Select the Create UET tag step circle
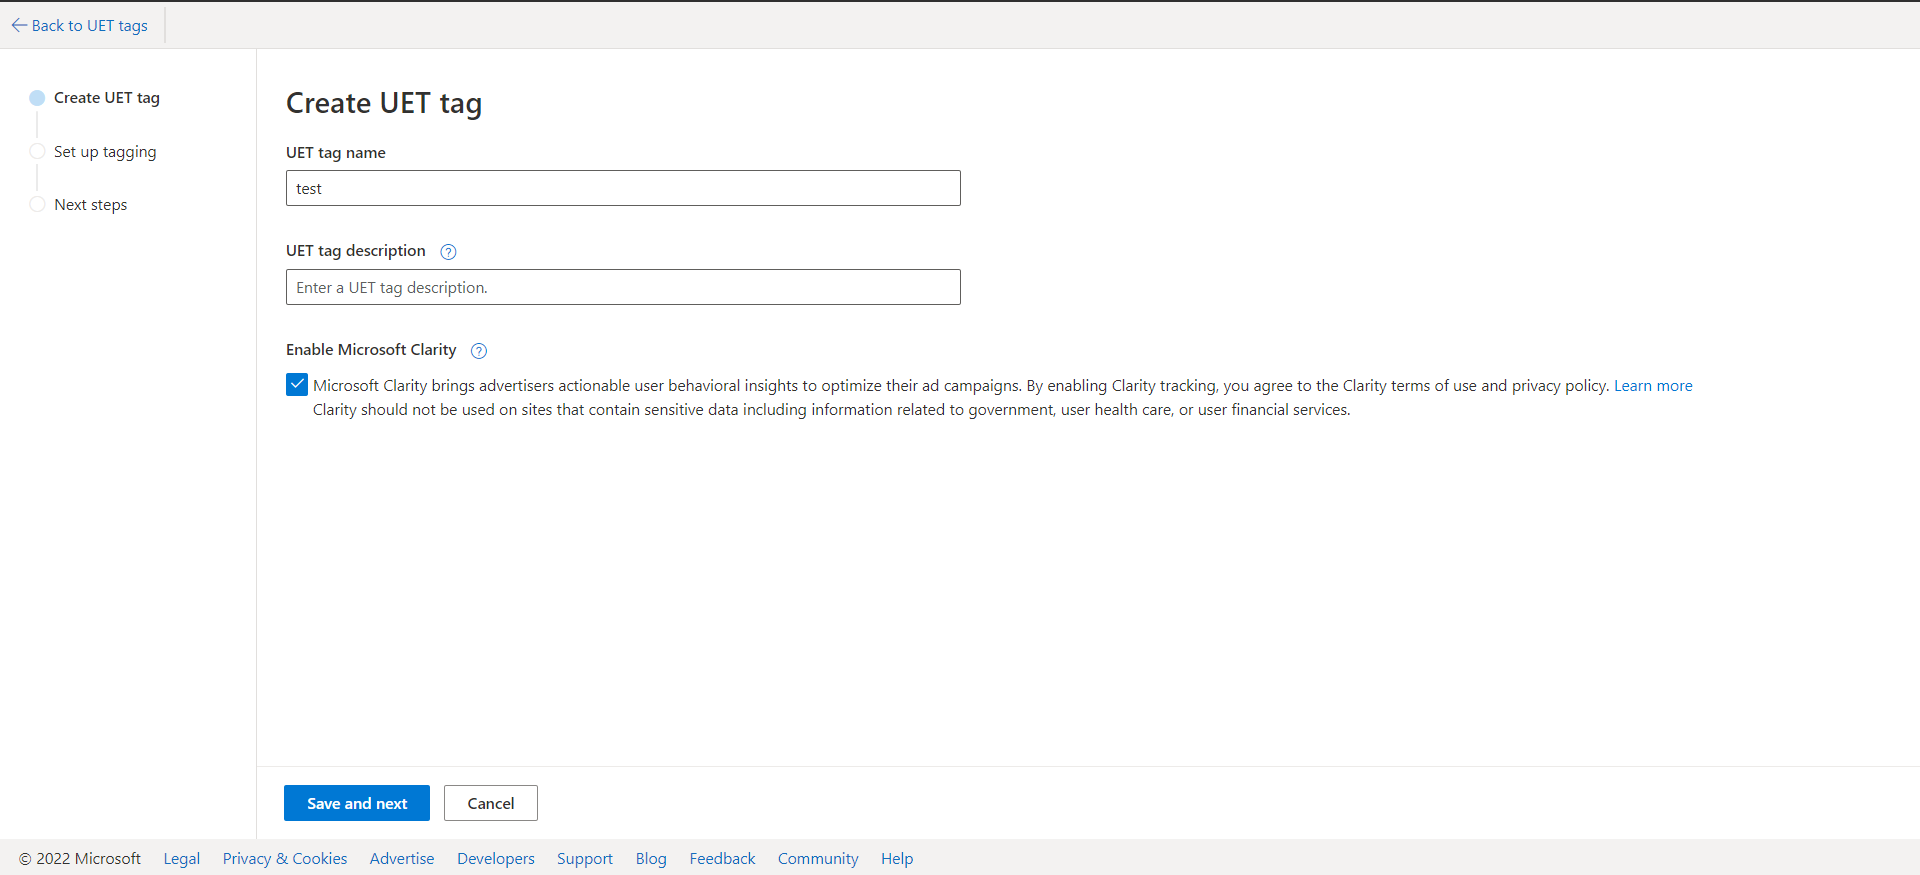Screen dimensions: 1920x875 coord(37,98)
